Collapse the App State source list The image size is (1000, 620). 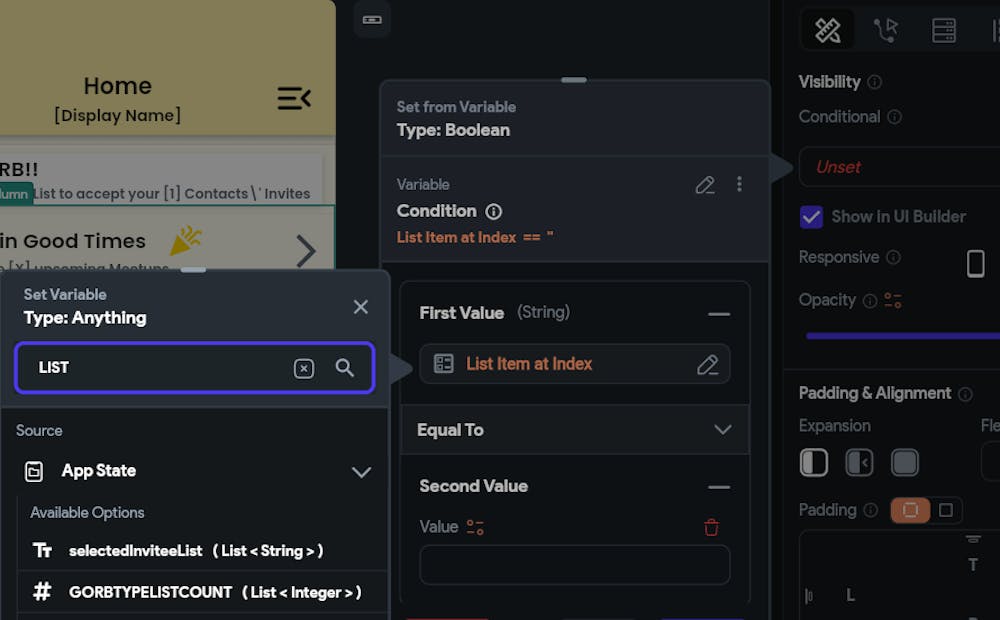point(361,471)
